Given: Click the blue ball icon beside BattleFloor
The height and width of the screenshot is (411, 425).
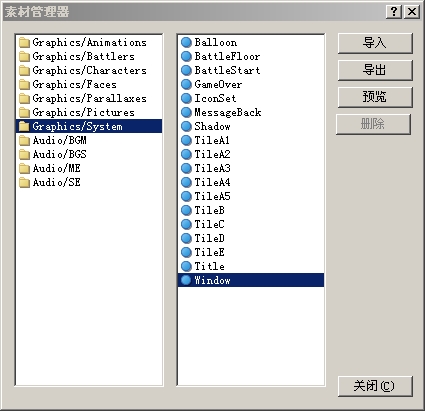Looking at the screenshot, I should tap(186, 57).
